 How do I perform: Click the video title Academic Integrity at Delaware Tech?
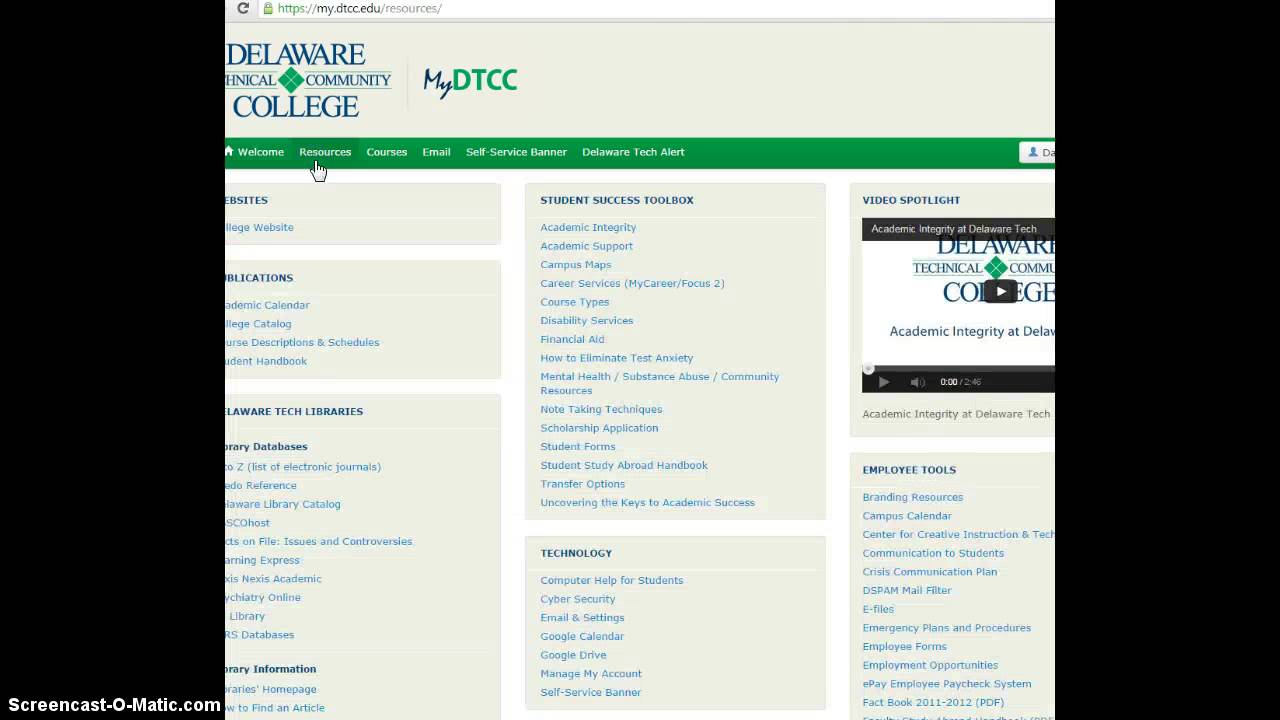click(x=954, y=229)
